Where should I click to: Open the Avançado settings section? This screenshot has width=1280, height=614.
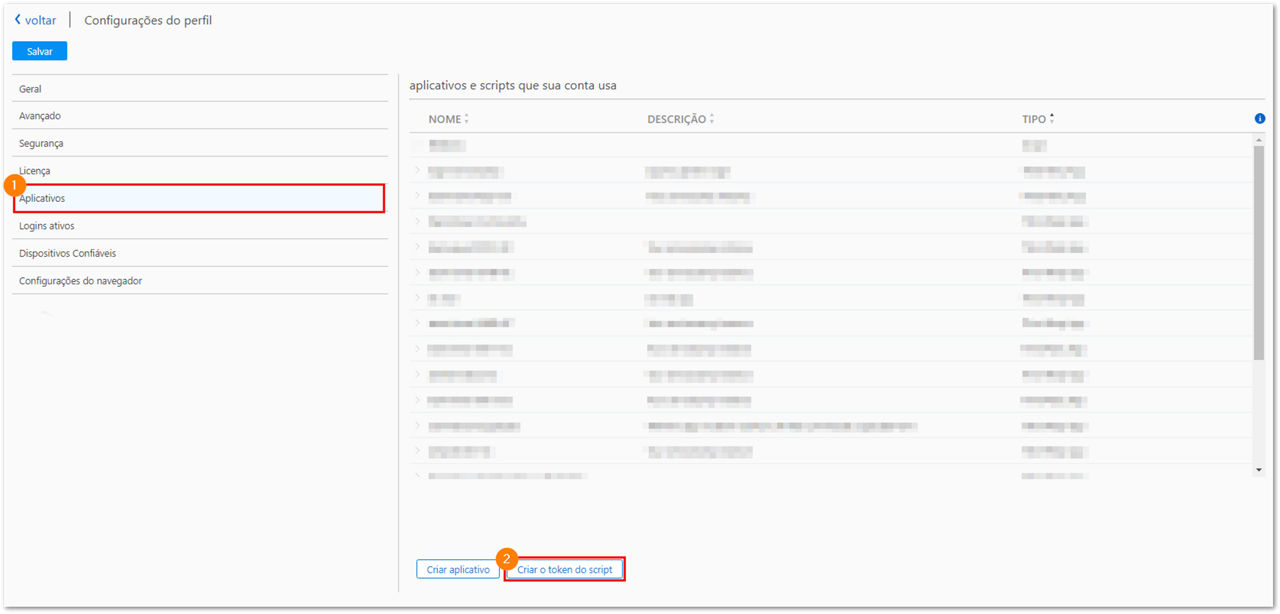tap(200, 116)
